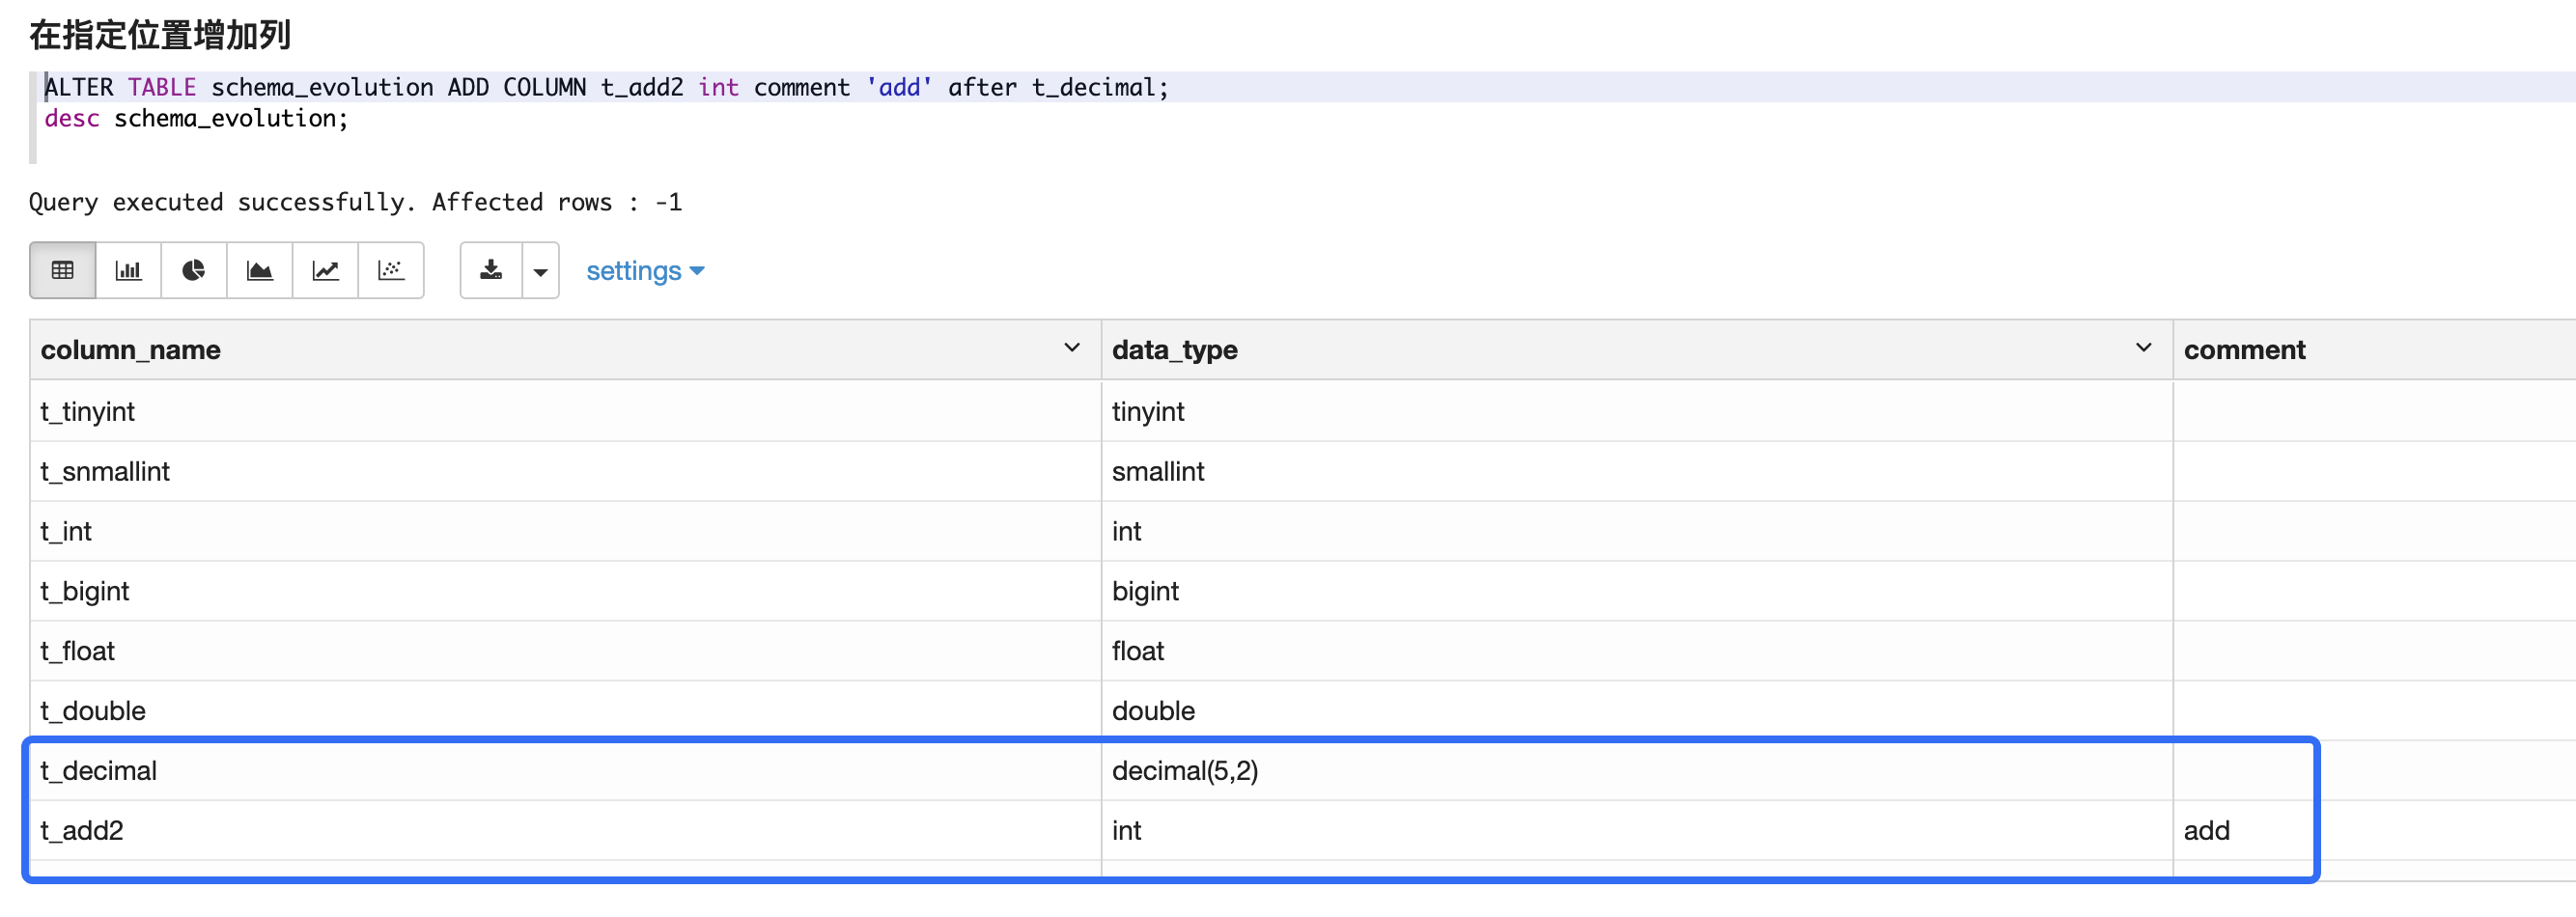Select the scatter chart visualization icon
This screenshot has width=2576, height=917.
tap(391, 270)
